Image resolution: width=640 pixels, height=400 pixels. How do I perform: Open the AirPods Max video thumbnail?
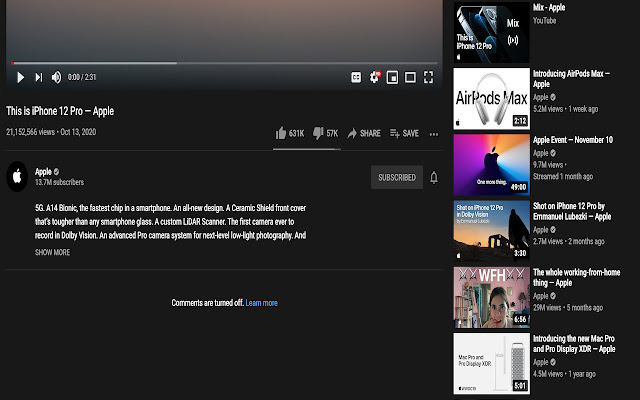tap(491, 98)
